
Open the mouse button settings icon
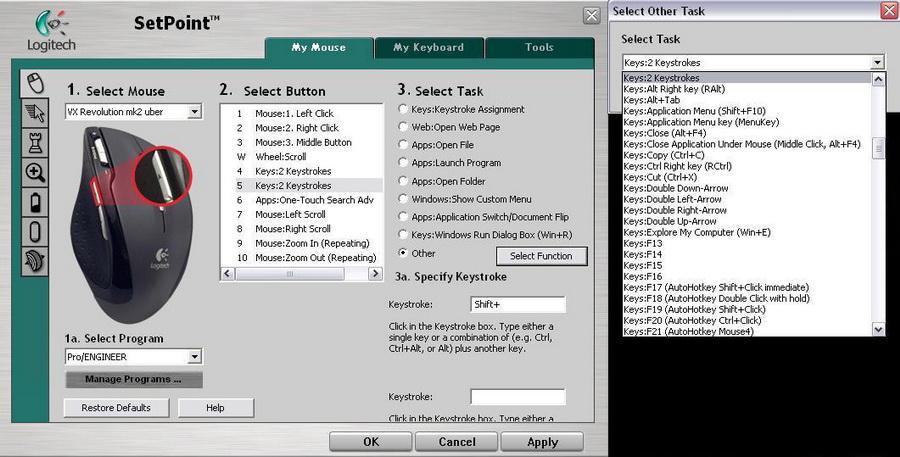tap(34, 81)
